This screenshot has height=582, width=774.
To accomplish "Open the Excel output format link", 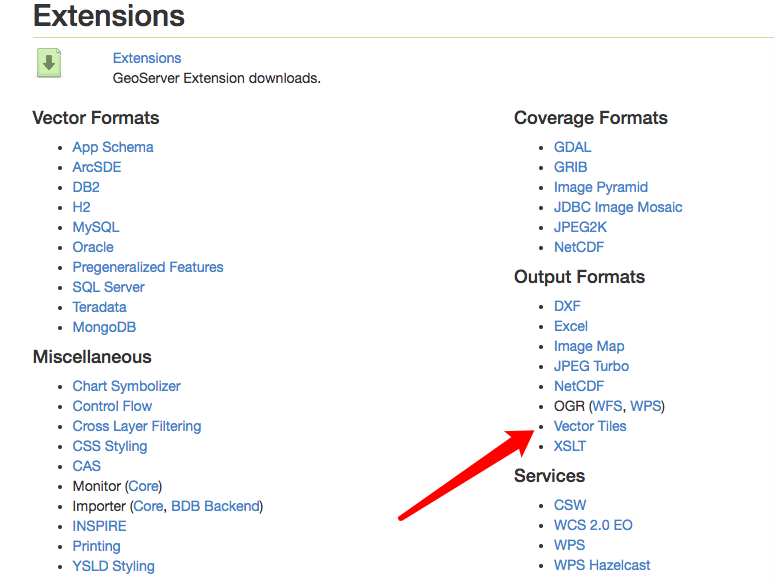I will pos(571,326).
